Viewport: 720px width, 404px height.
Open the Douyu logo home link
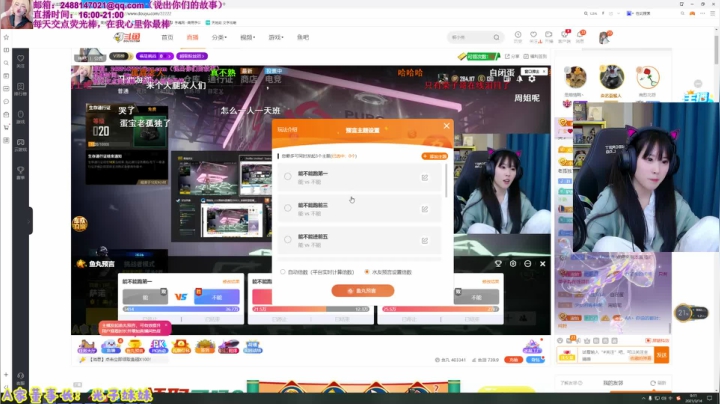(127, 37)
